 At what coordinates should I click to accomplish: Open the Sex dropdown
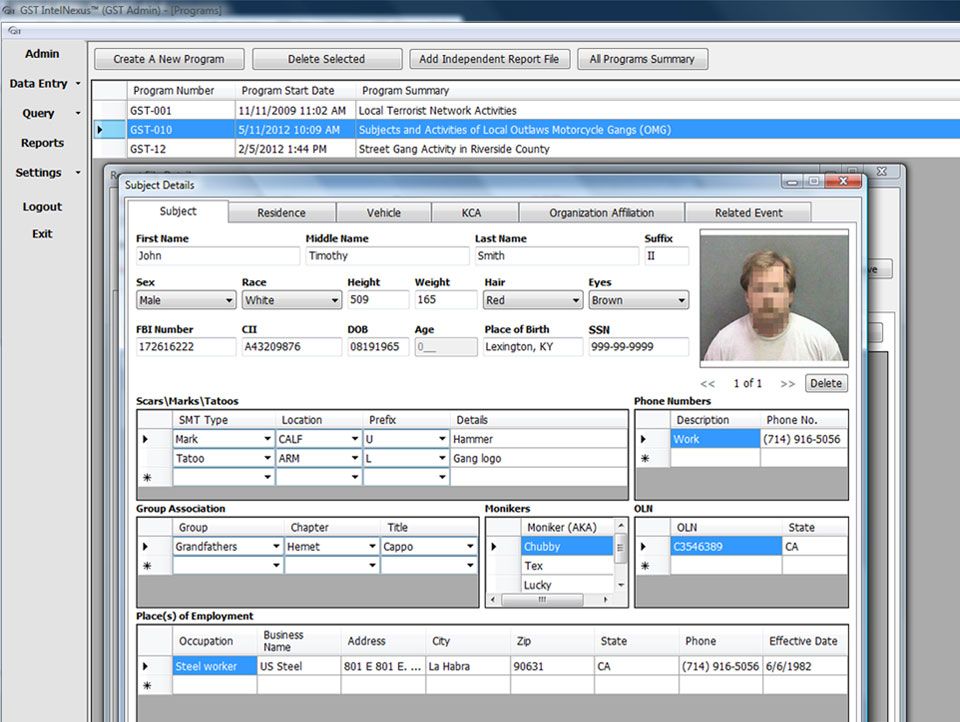(x=227, y=300)
